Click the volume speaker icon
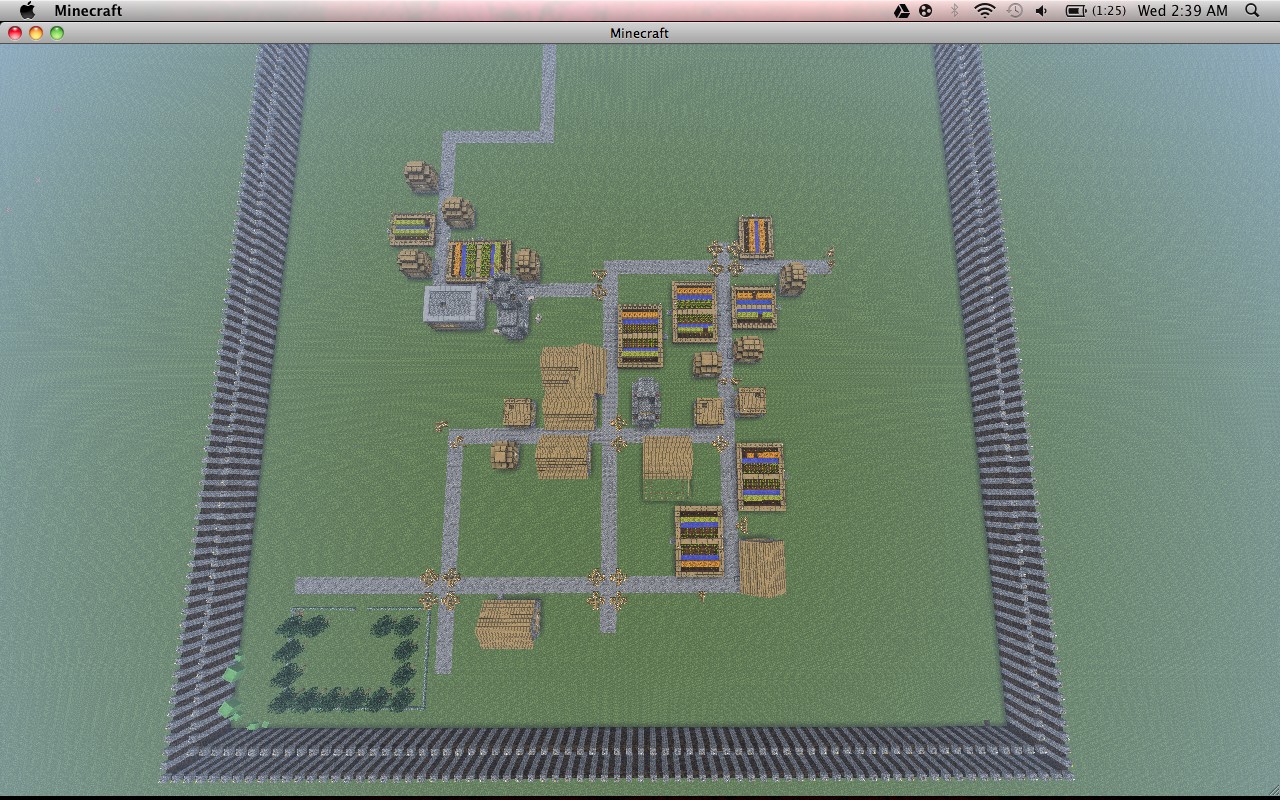The width and height of the screenshot is (1280, 800). pos(1040,11)
